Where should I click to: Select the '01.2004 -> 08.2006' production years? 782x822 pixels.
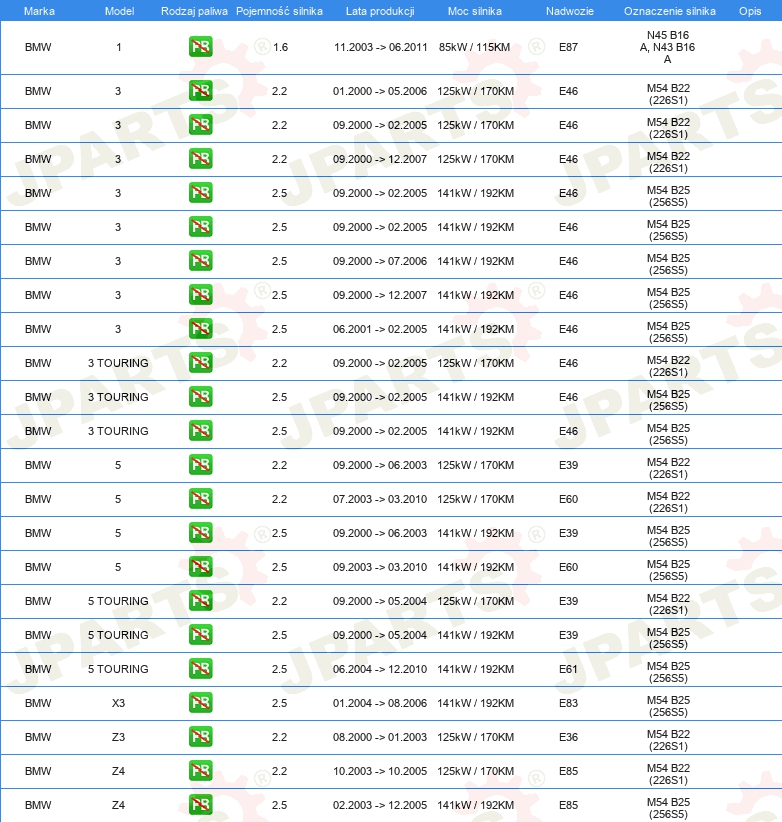pyautogui.click(x=380, y=703)
